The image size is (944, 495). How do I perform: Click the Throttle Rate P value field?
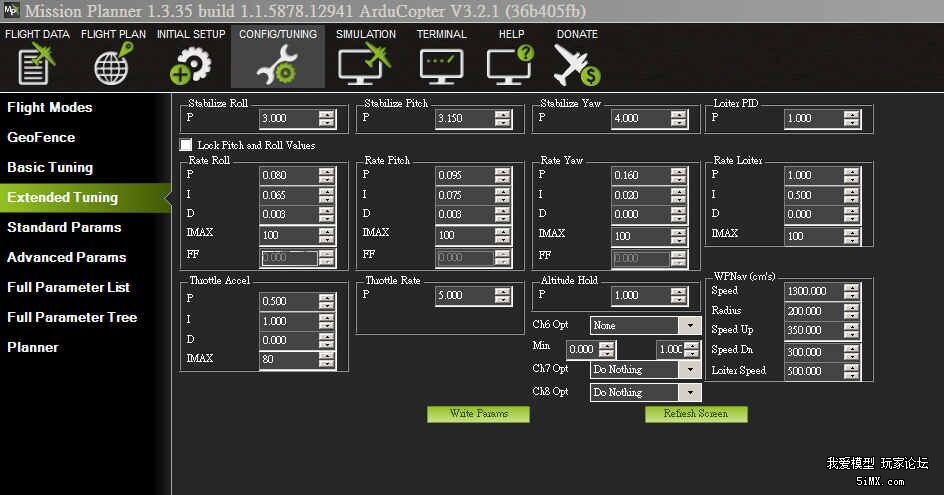pyautogui.click(x=465, y=296)
